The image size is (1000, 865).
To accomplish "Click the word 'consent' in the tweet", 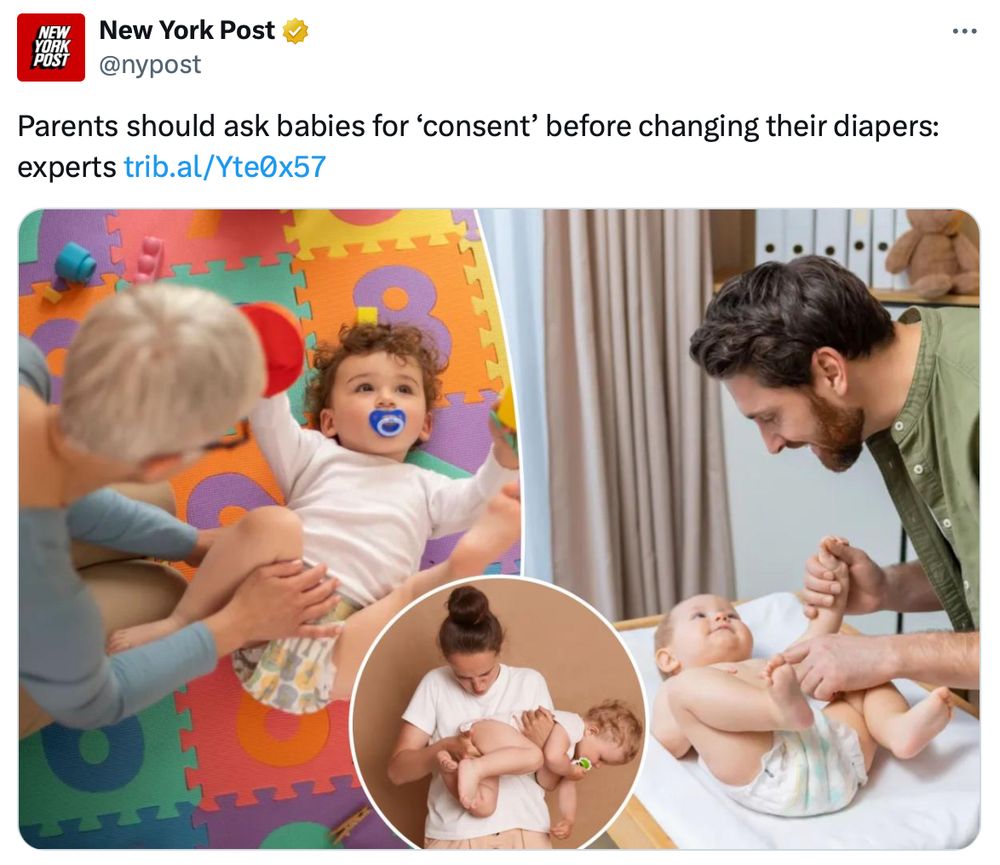I will pyautogui.click(x=478, y=126).
